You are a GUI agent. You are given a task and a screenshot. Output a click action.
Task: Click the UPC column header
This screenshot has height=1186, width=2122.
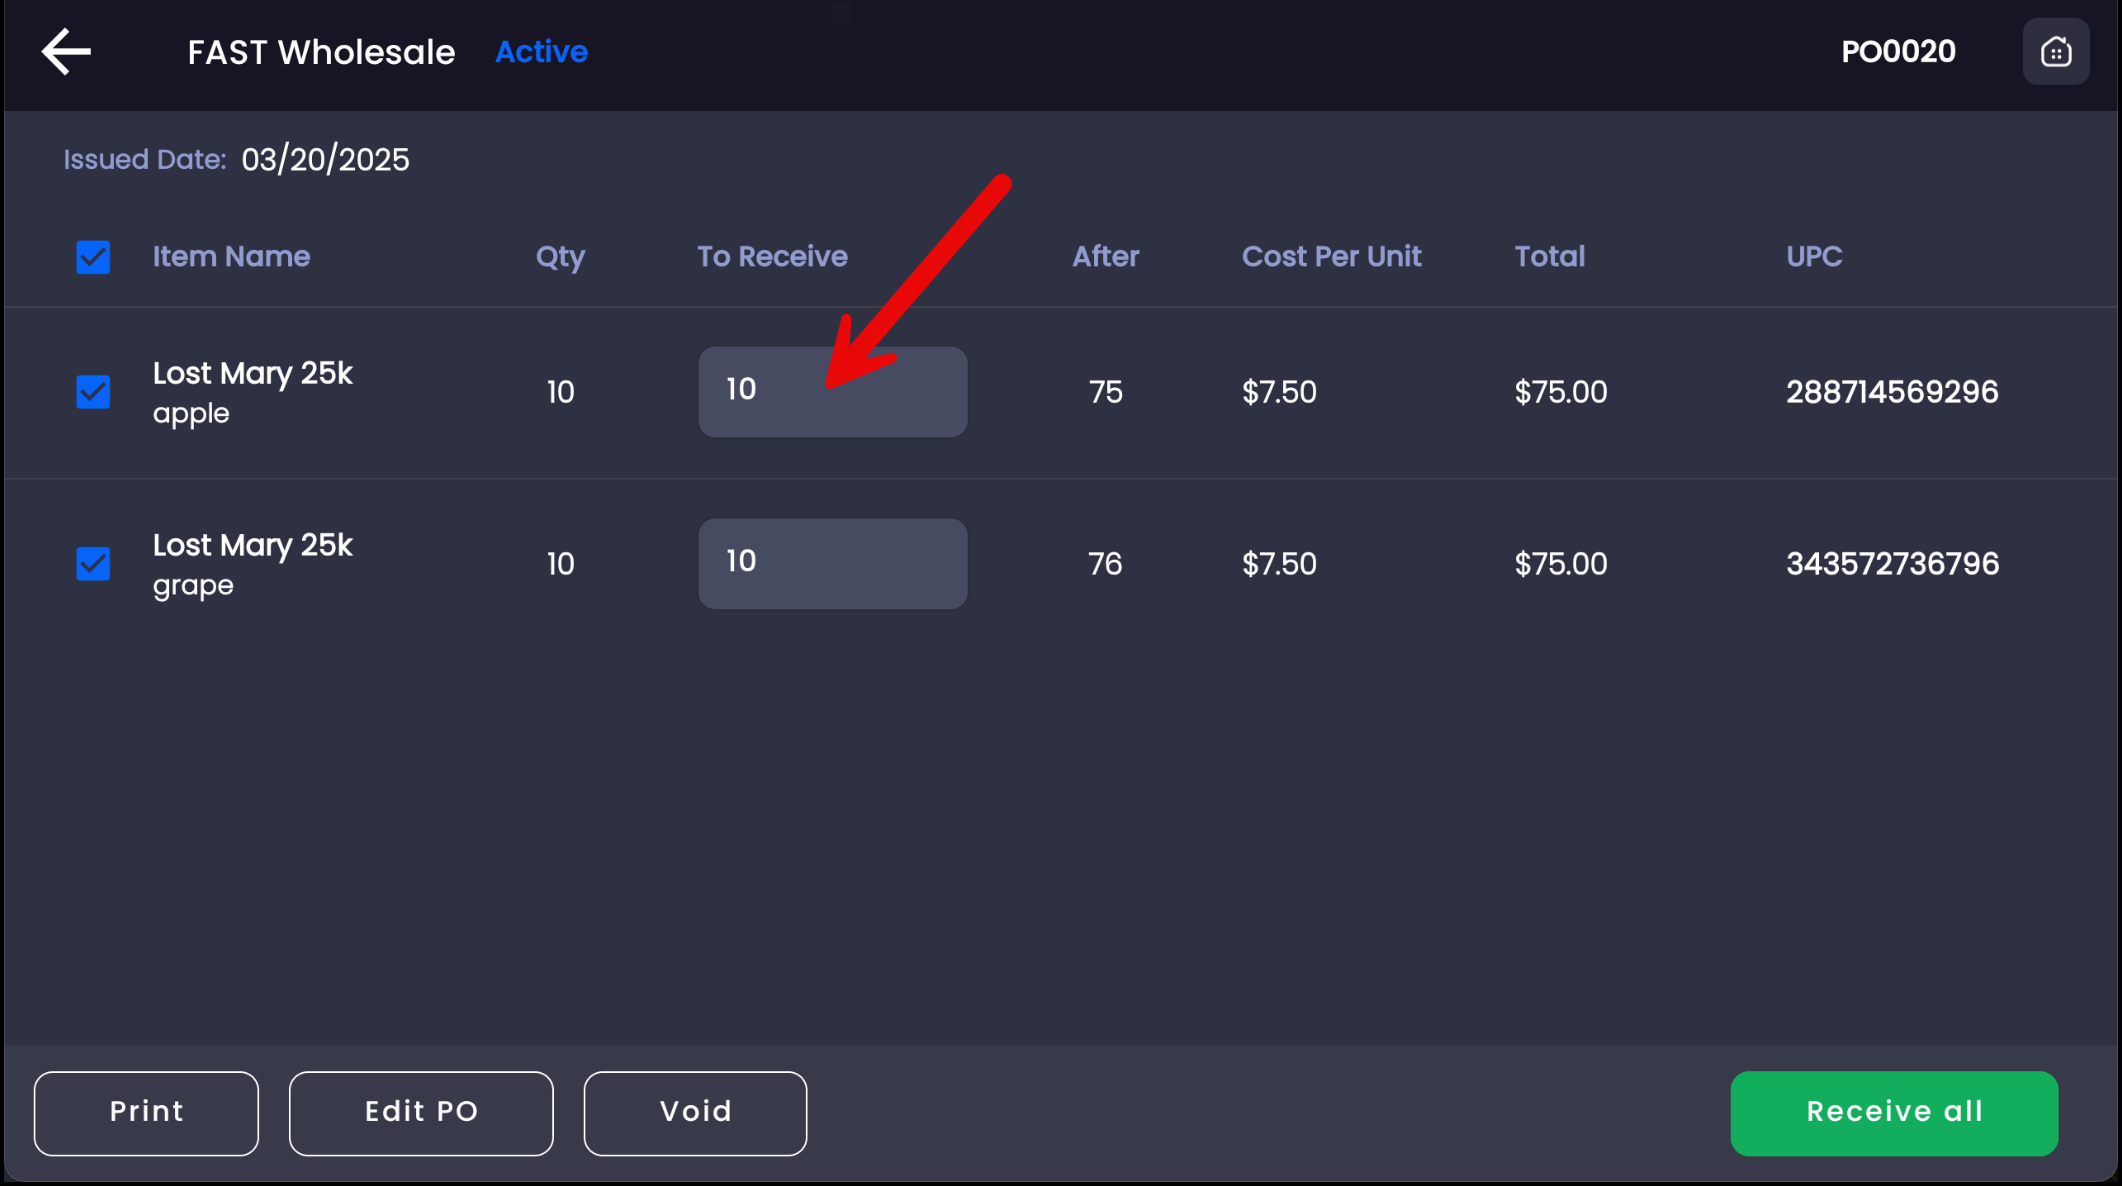tap(1814, 257)
